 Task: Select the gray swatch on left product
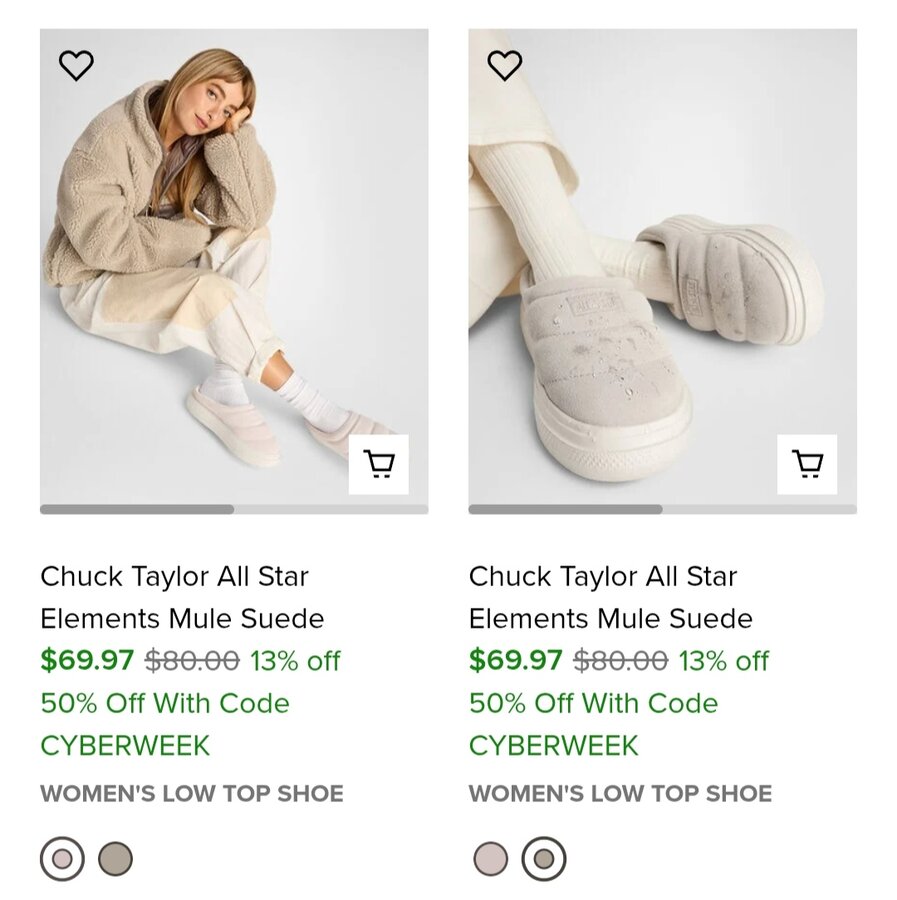(x=115, y=858)
